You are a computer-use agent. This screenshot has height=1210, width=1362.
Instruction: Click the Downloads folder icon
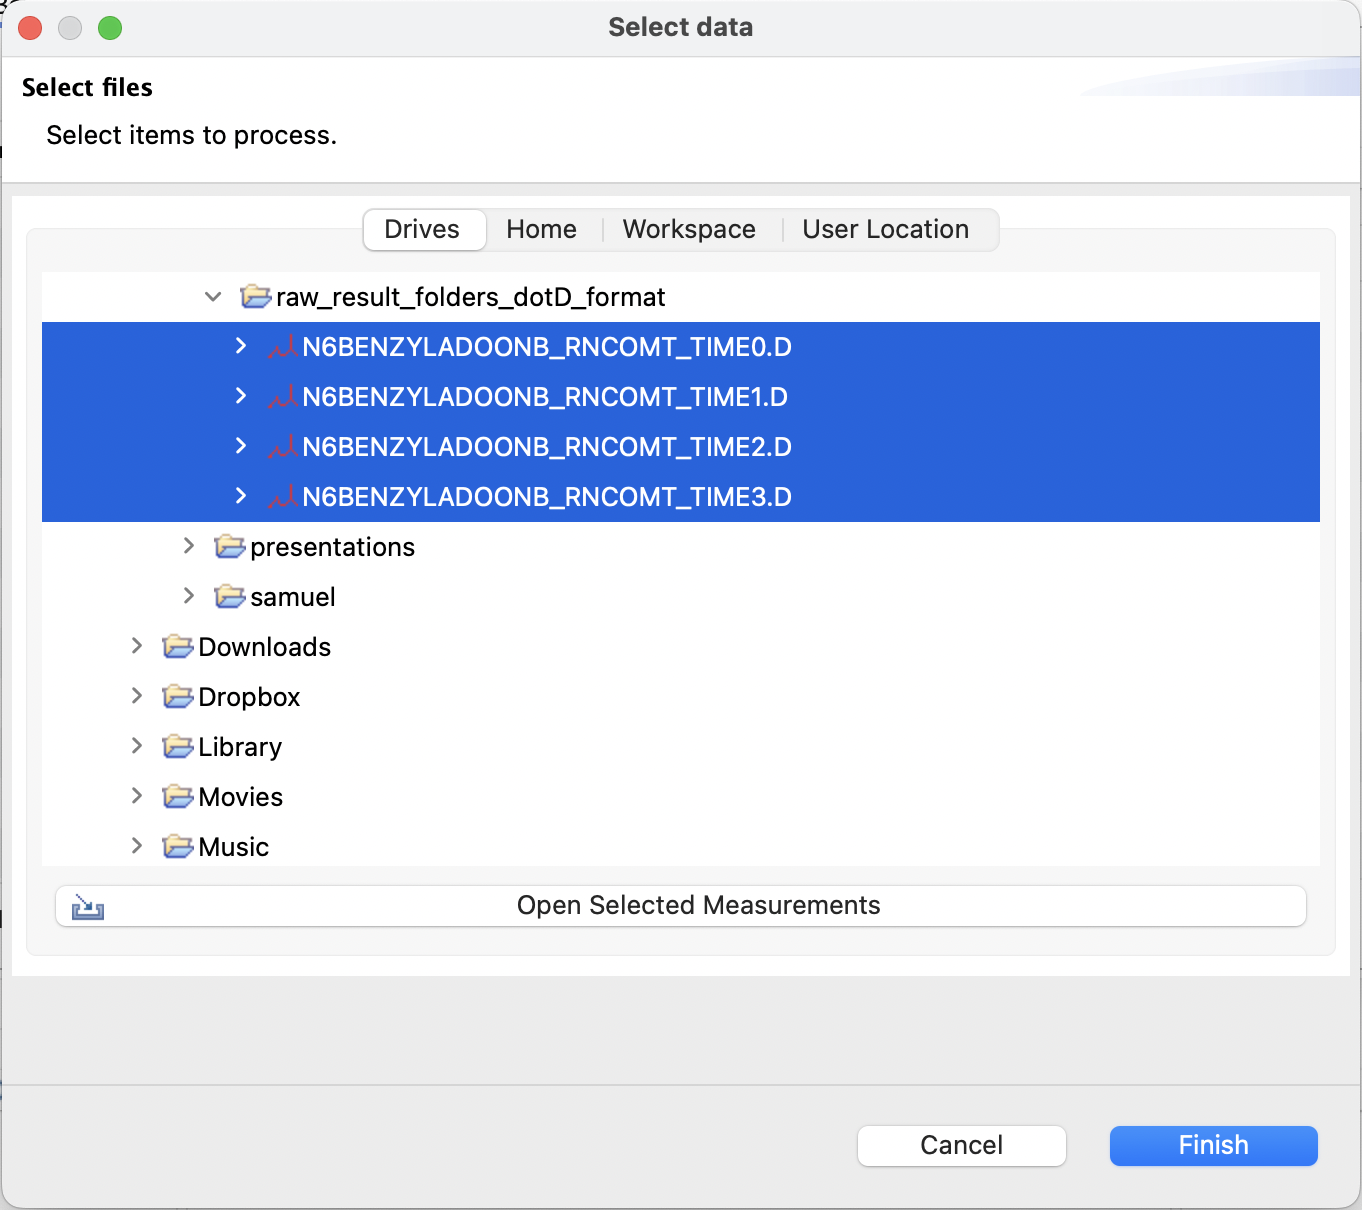[178, 647]
